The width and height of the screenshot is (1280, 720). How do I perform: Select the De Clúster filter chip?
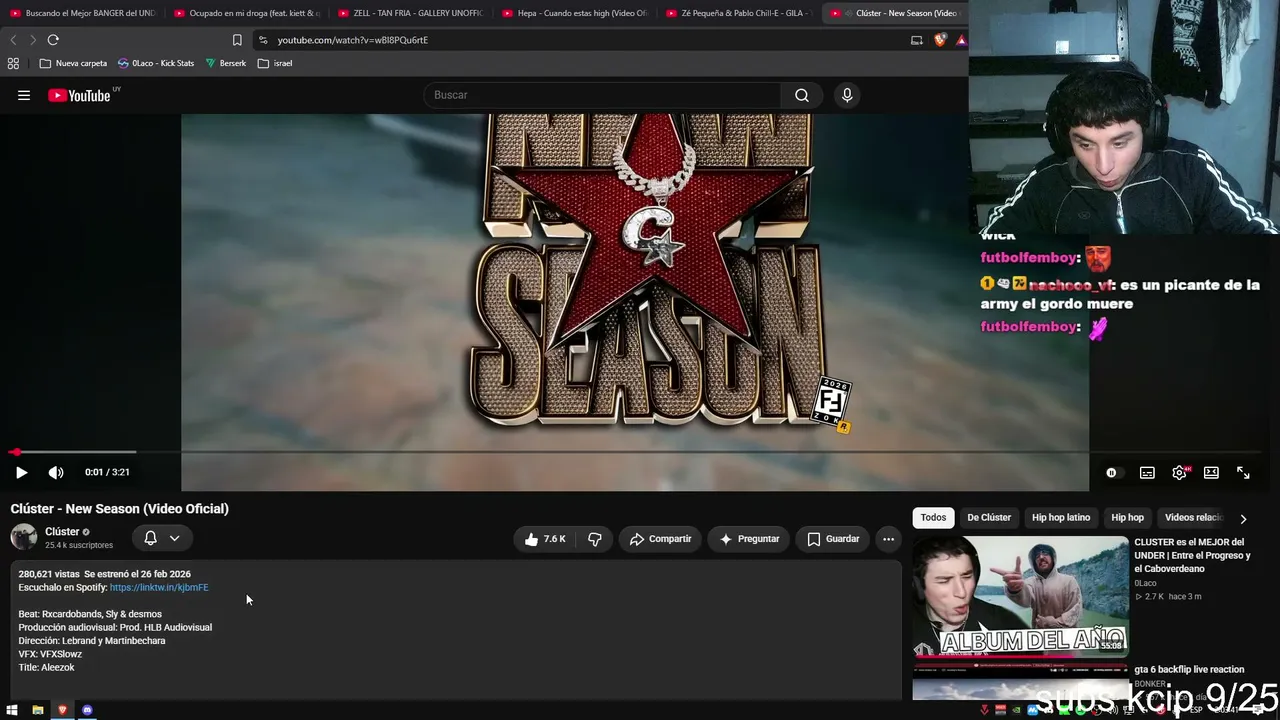[x=989, y=518]
